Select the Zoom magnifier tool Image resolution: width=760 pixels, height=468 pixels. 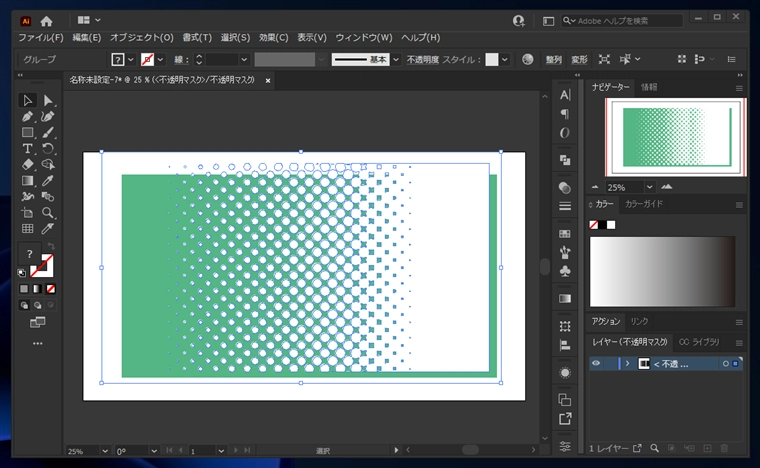(x=48, y=213)
